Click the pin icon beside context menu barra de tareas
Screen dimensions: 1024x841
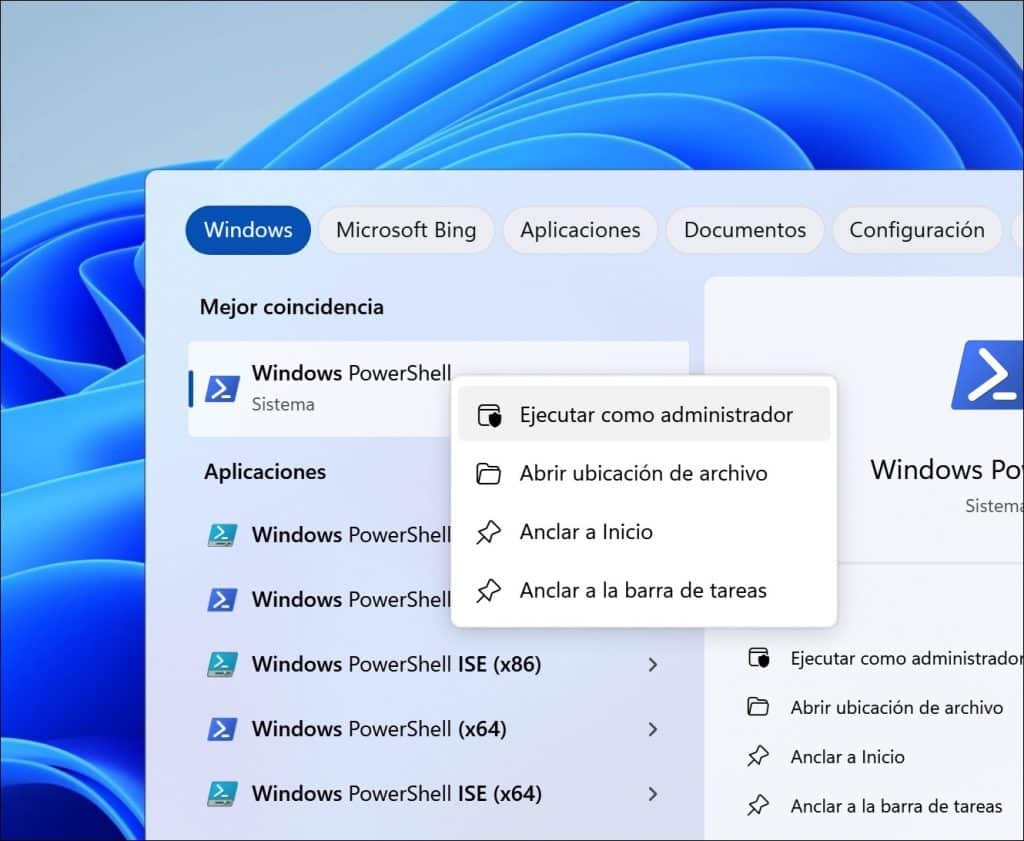[x=488, y=591]
